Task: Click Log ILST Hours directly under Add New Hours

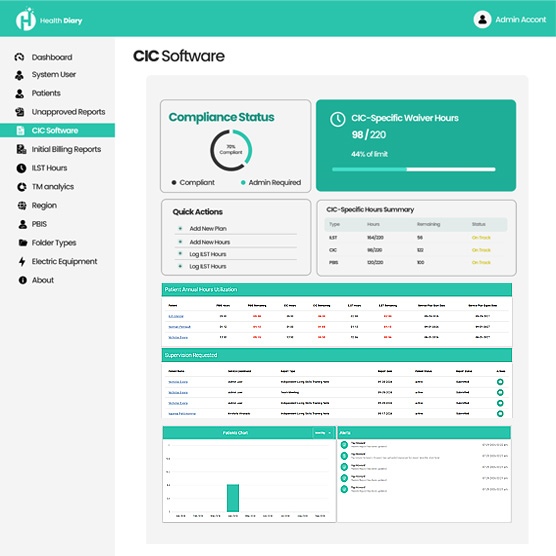Action: [208, 254]
